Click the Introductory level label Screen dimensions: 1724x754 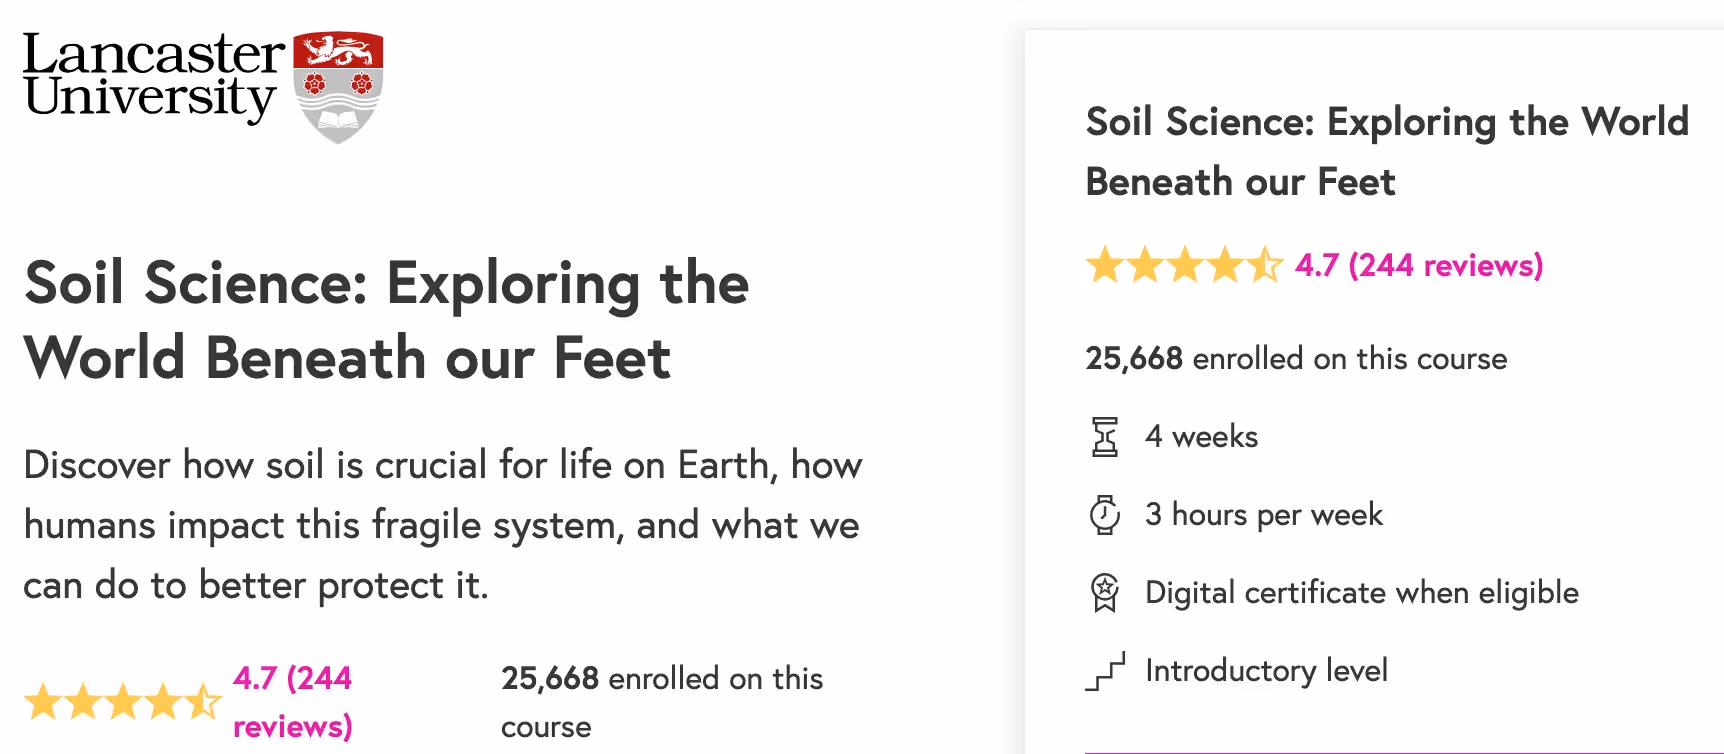[1267, 670]
